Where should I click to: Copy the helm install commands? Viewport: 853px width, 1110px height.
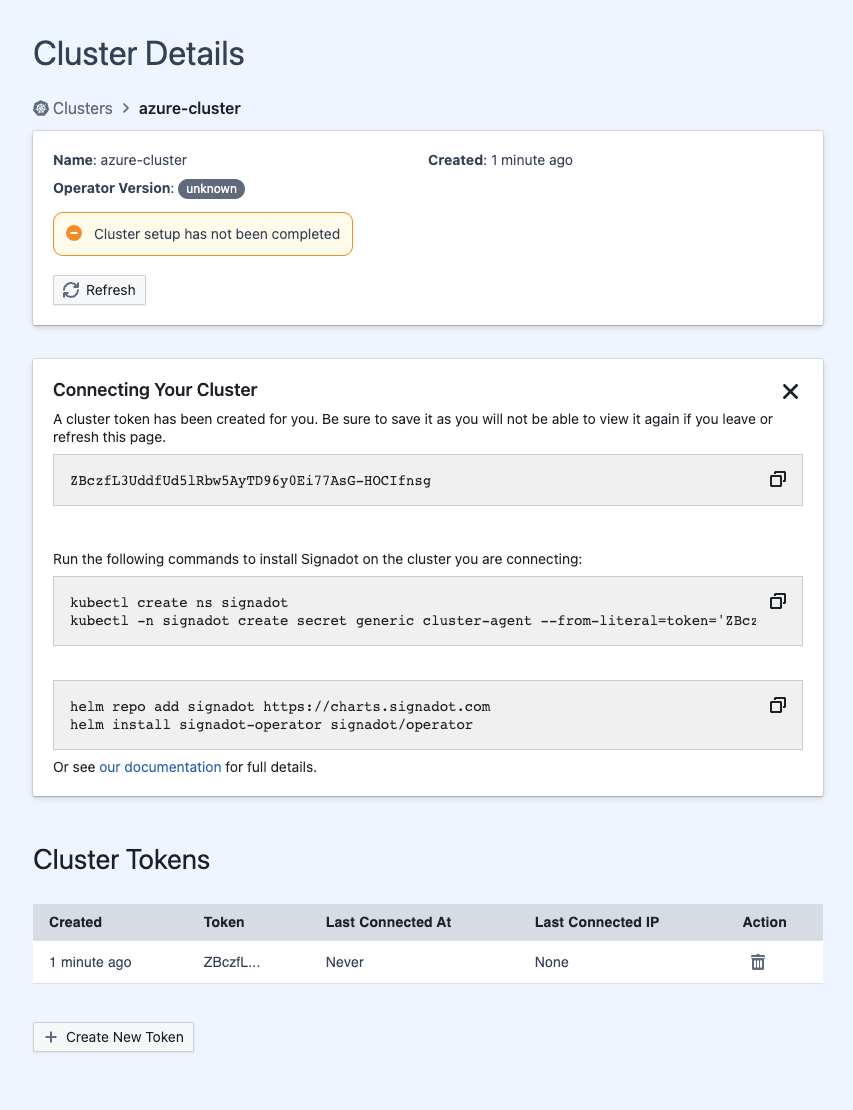pos(777,705)
